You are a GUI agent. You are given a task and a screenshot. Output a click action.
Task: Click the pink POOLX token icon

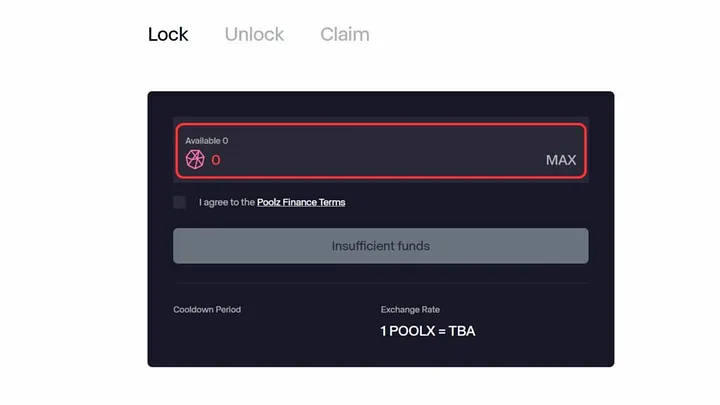click(x=195, y=160)
